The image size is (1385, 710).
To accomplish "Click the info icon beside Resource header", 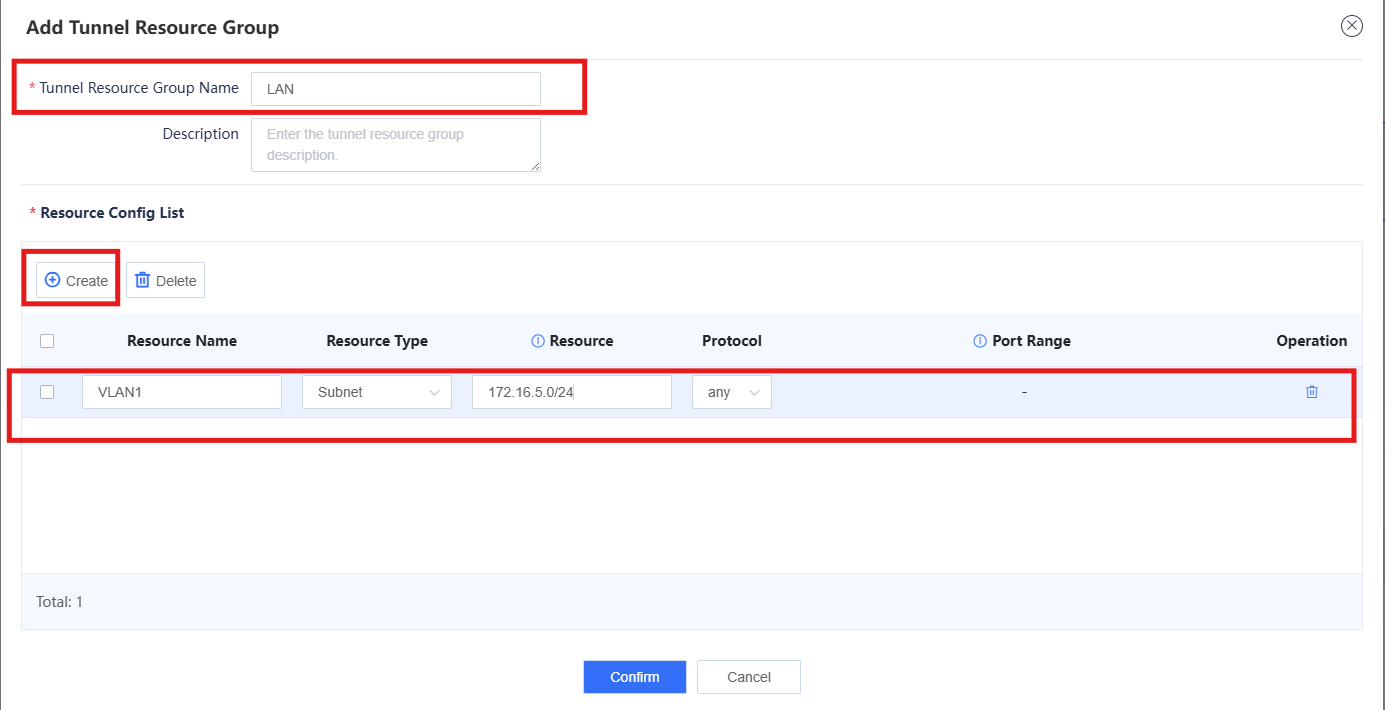I will 538,341.
